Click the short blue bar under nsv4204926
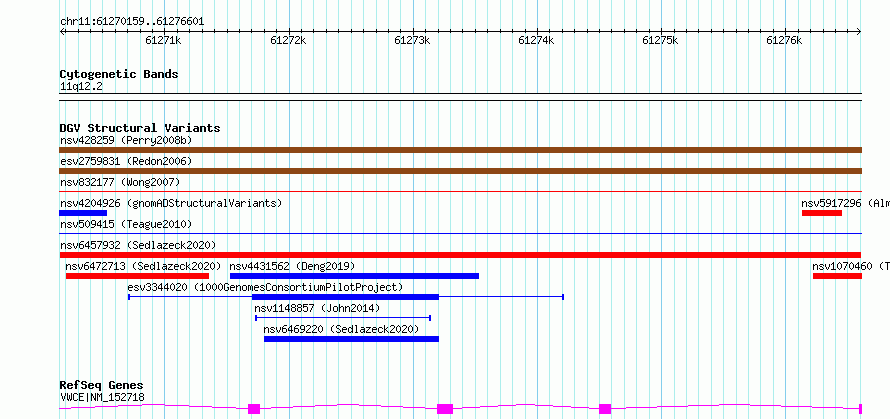The height and width of the screenshot is (419, 890). (83, 213)
